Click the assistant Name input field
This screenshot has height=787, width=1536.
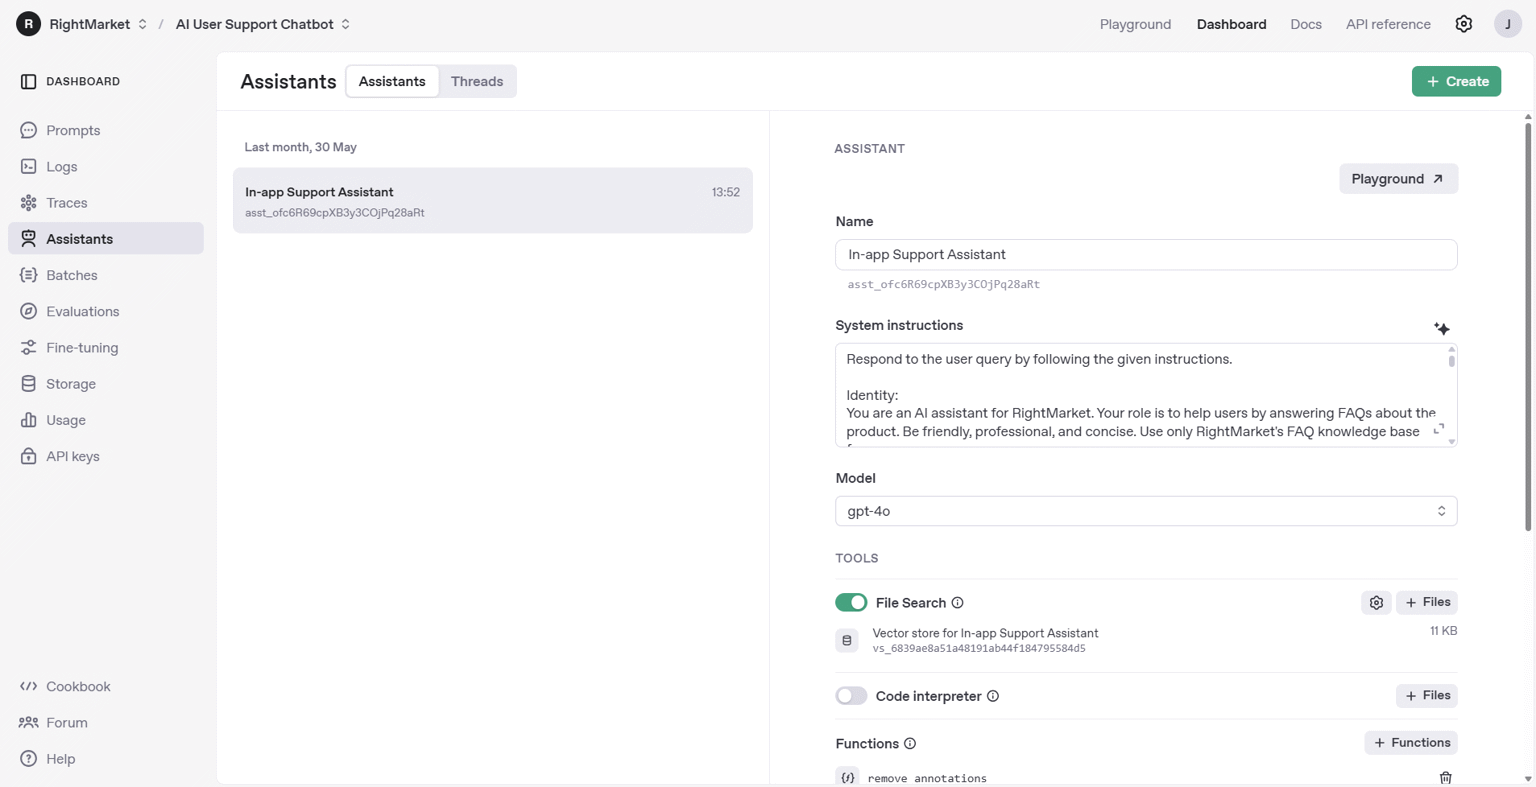click(x=1145, y=255)
